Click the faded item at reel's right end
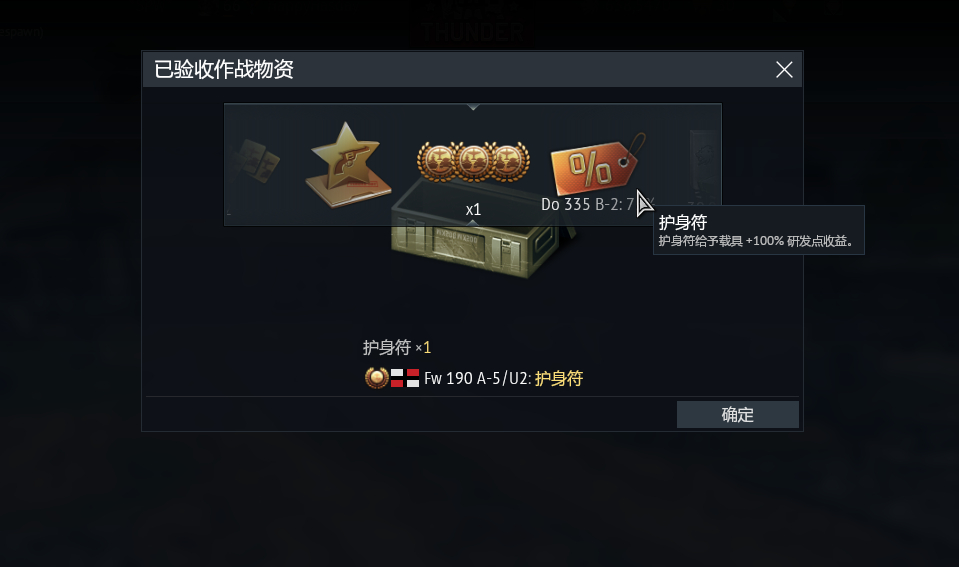The width and height of the screenshot is (959, 567). tap(704, 164)
